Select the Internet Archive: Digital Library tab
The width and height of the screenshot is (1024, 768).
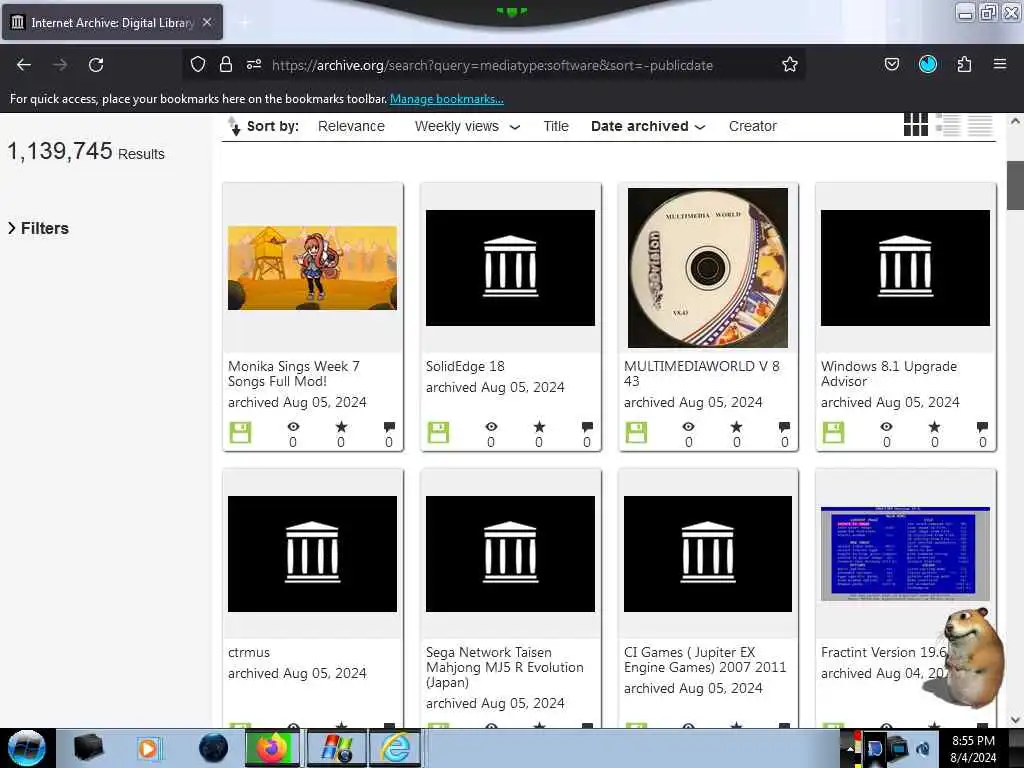point(112,23)
